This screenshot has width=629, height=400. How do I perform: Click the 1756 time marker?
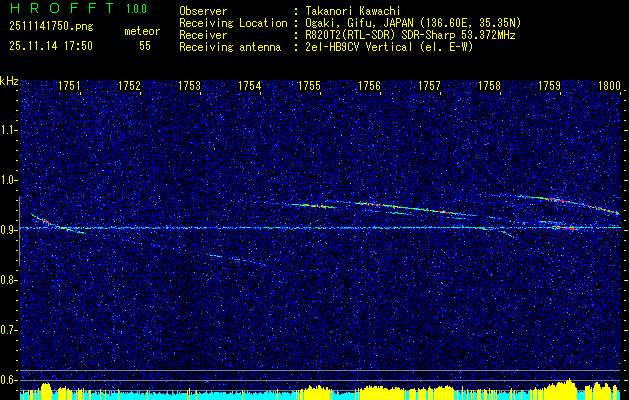pyautogui.click(x=369, y=86)
